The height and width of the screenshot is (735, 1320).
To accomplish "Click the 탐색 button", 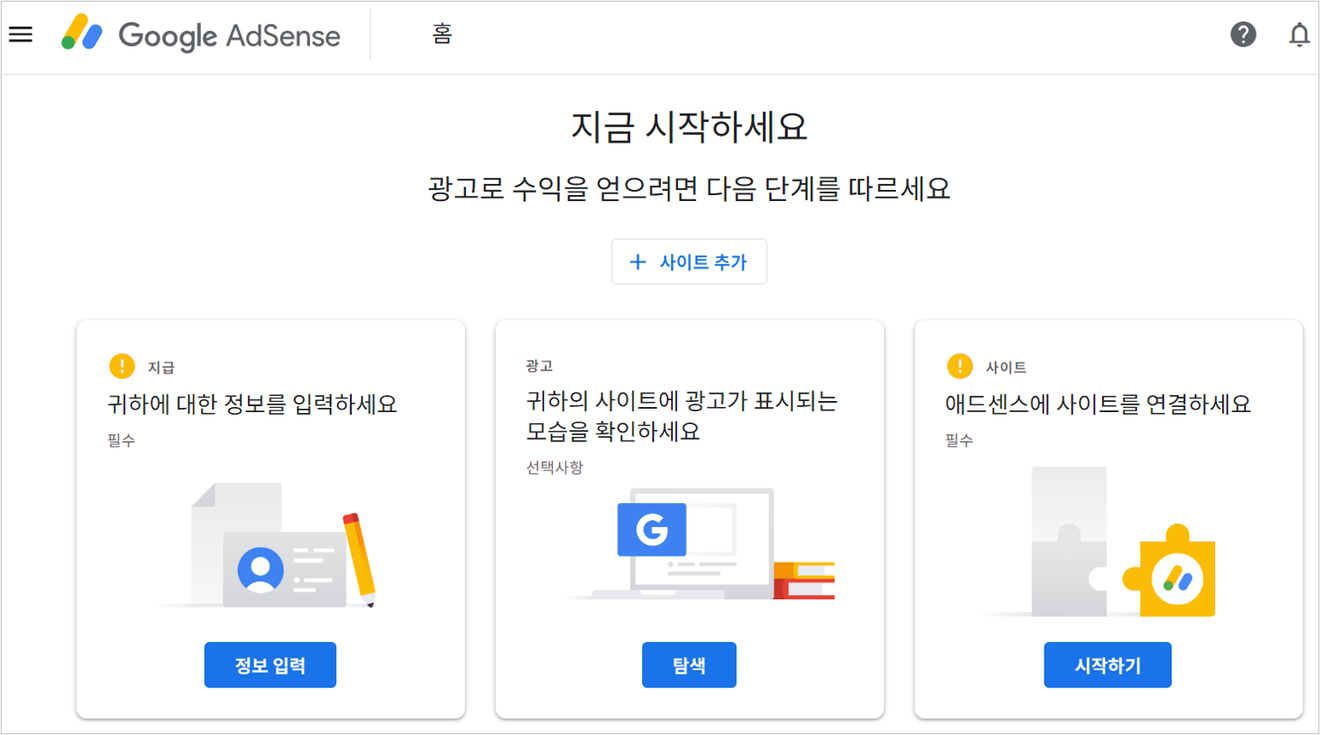I will (689, 665).
